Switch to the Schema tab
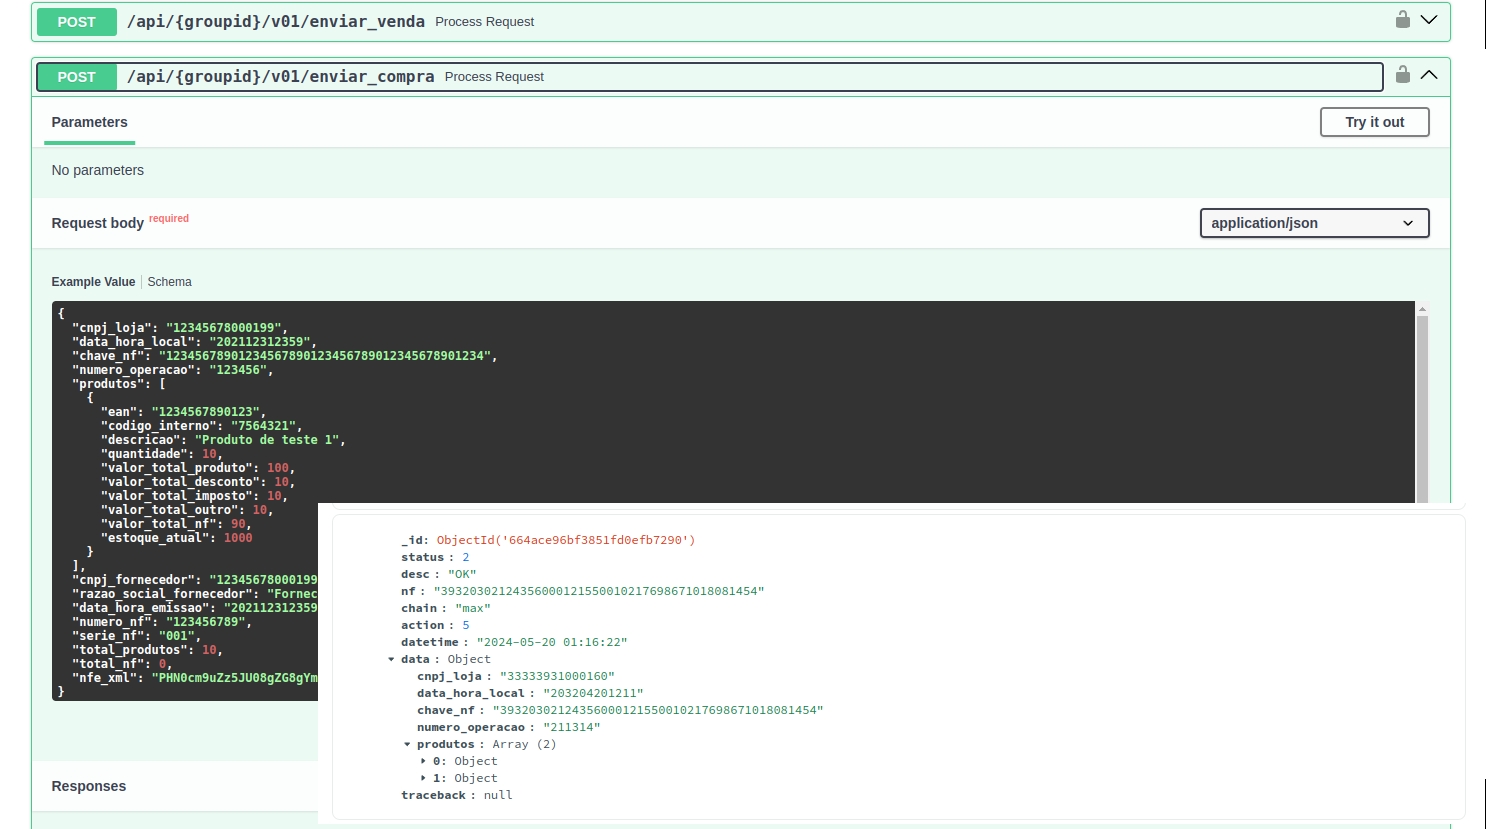This screenshot has width=1486, height=829. pos(169,282)
